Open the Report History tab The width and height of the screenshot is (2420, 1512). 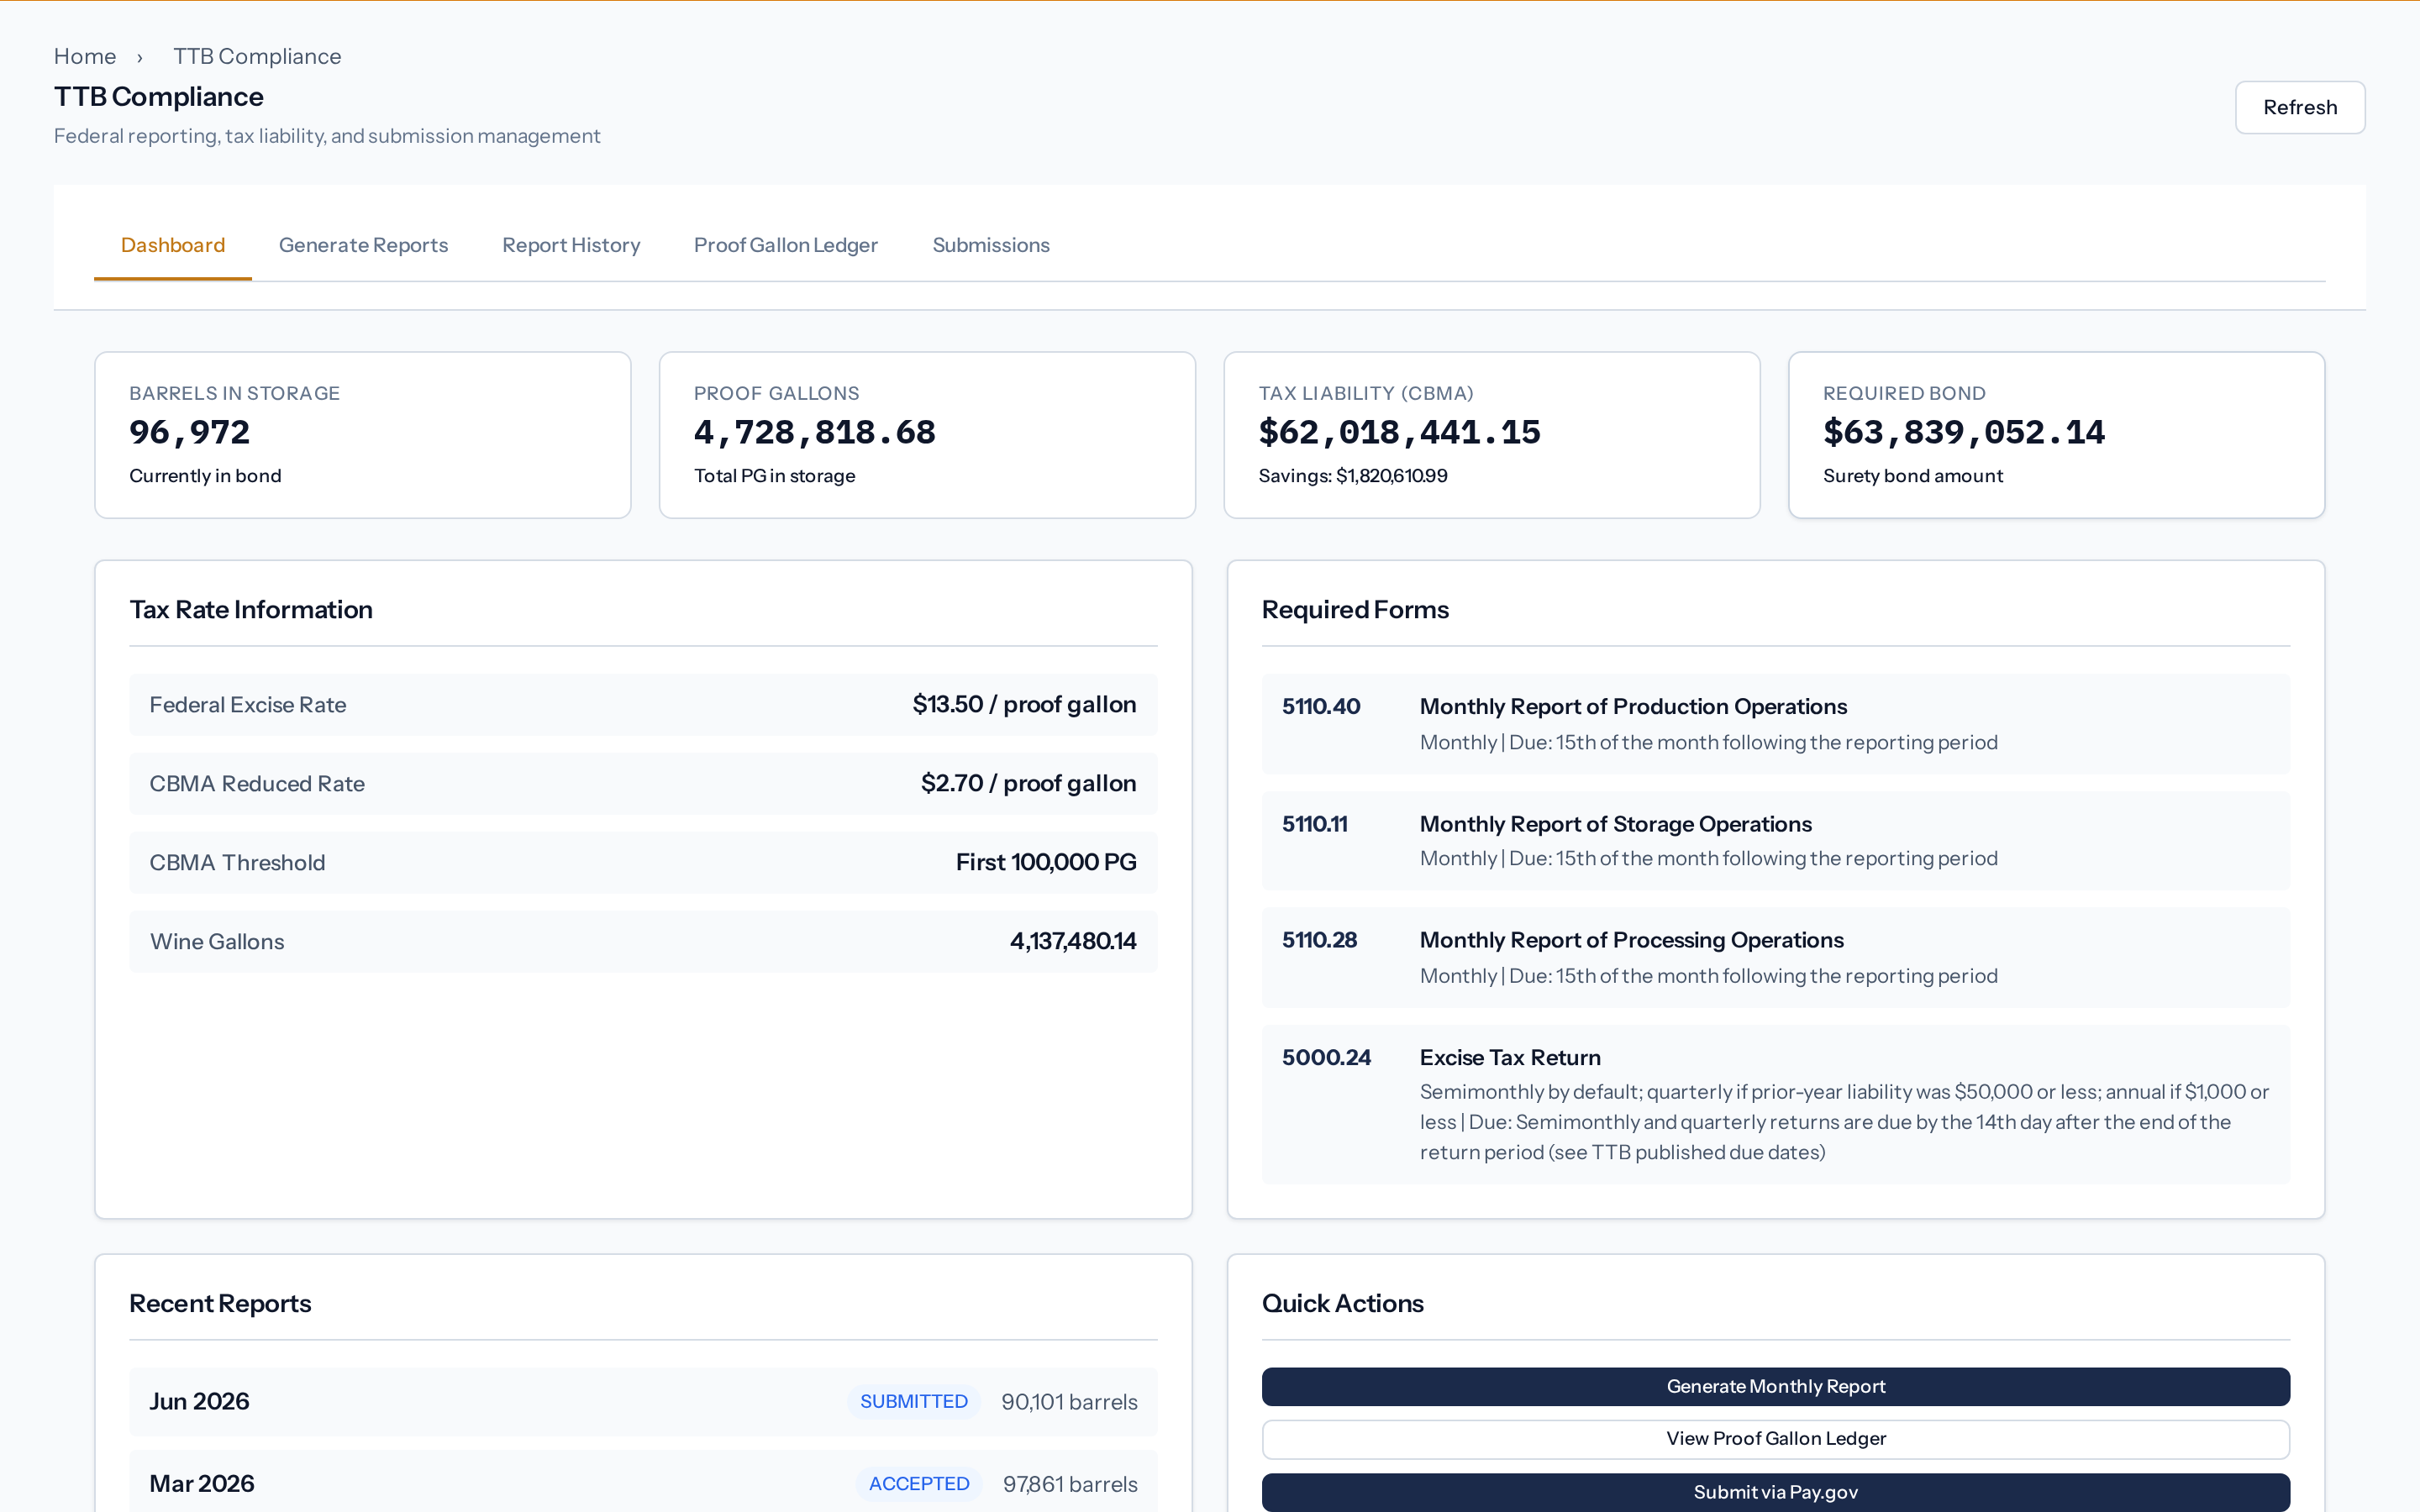point(571,245)
